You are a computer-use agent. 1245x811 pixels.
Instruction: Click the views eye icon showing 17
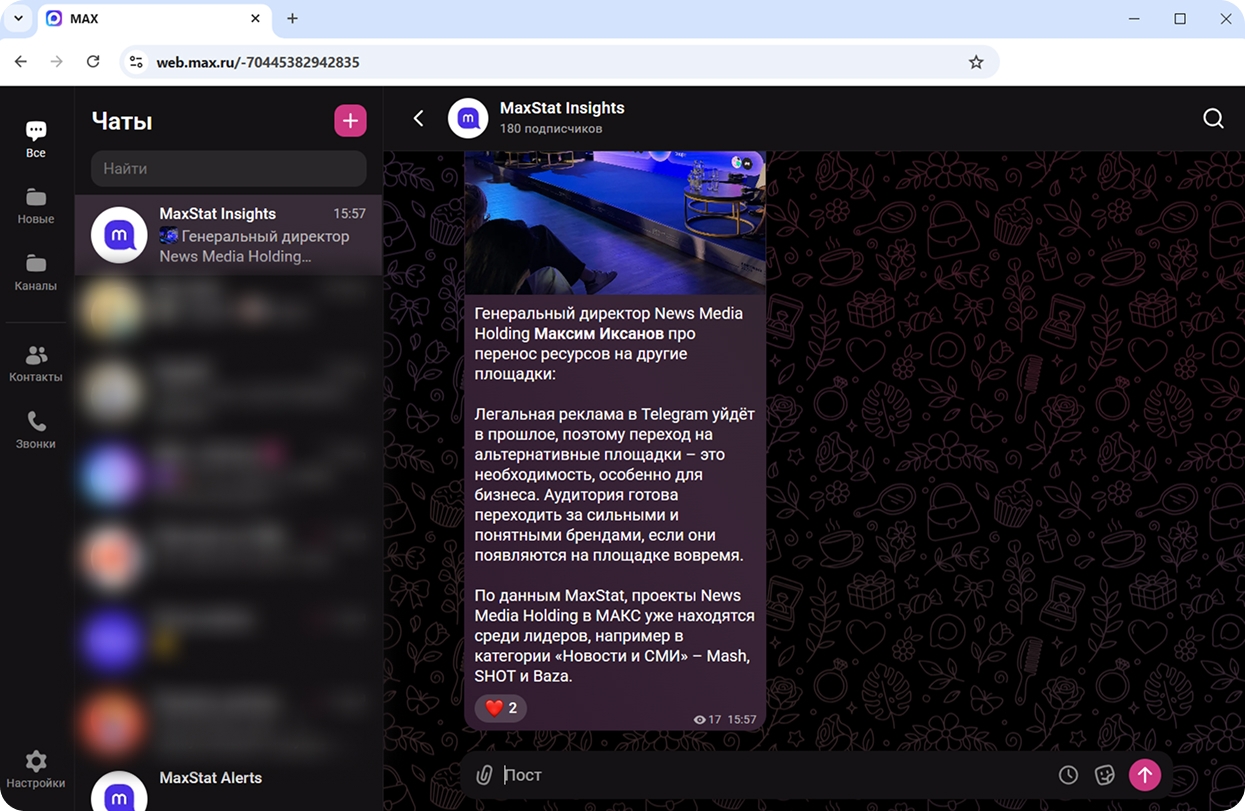pyautogui.click(x=700, y=720)
